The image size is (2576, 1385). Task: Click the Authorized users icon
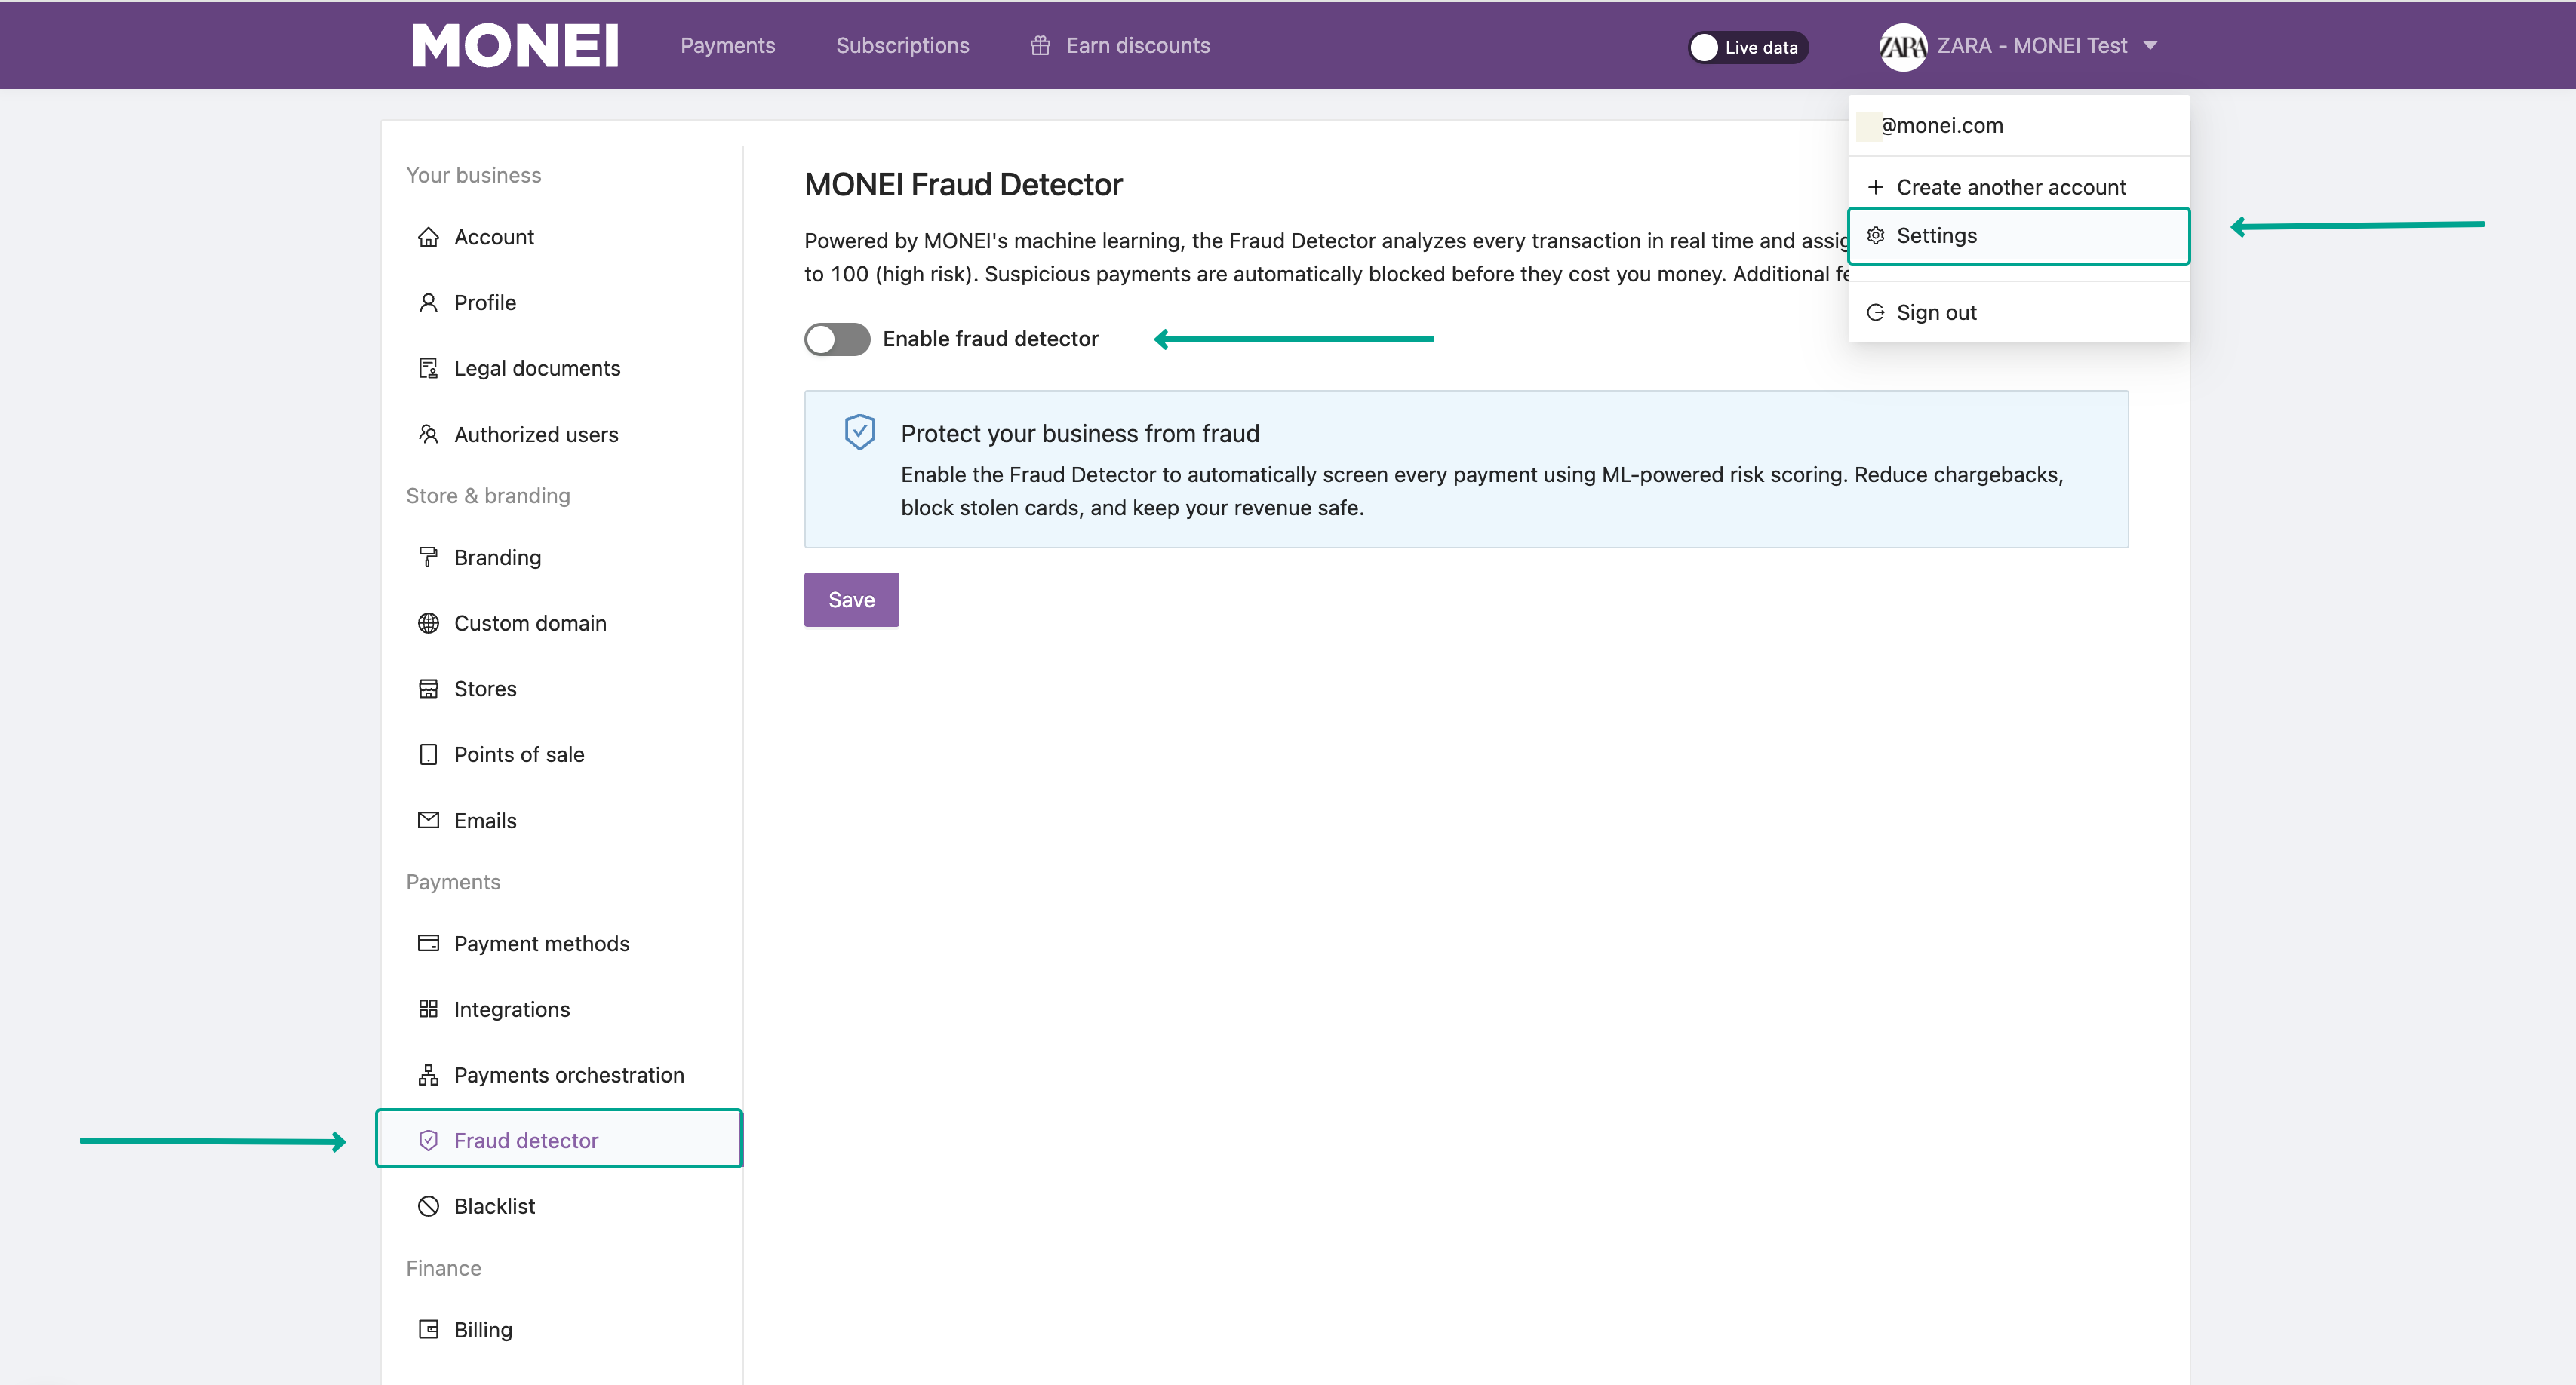(x=428, y=434)
